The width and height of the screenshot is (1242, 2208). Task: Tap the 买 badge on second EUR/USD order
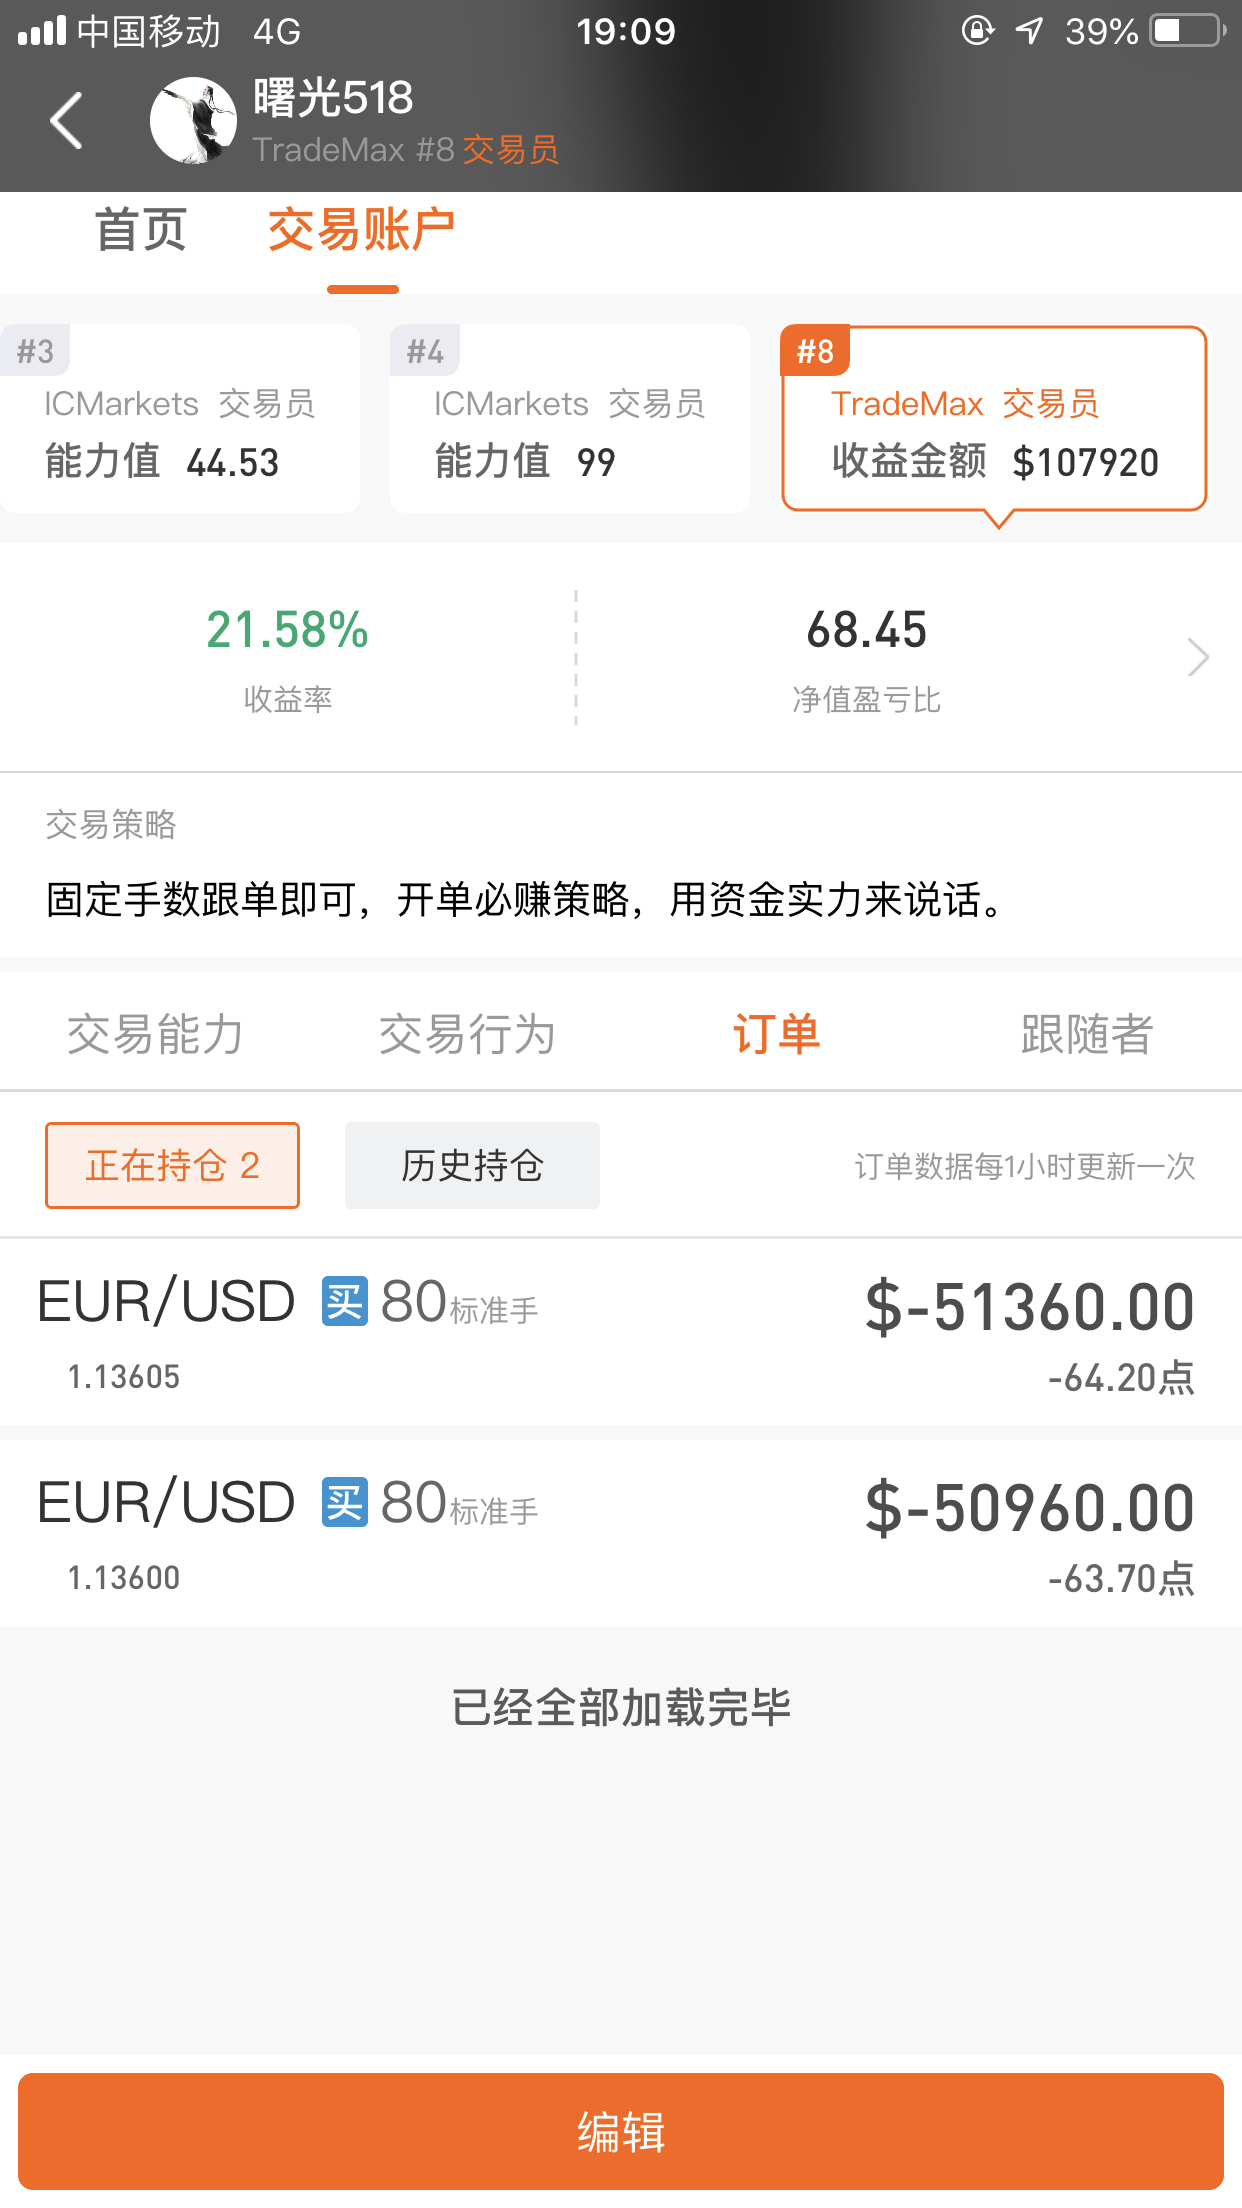pyautogui.click(x=344, y=1502)
